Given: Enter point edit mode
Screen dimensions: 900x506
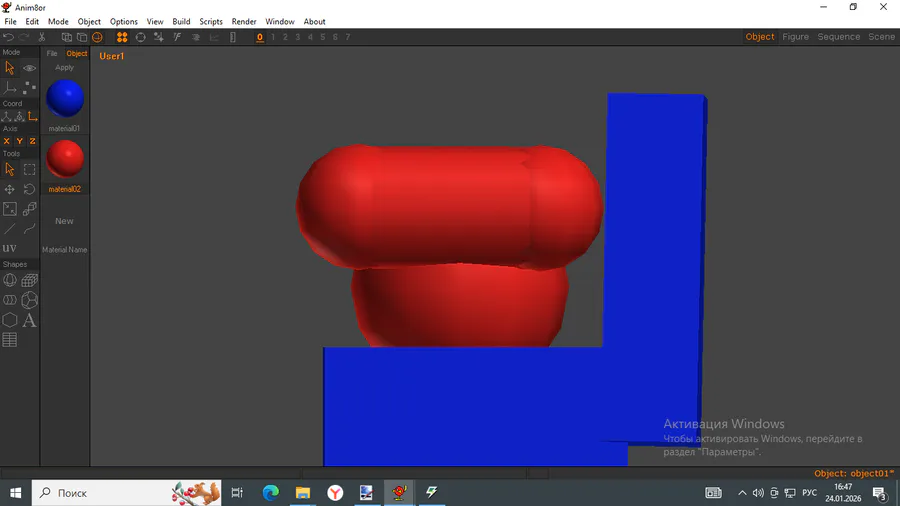Looking at the screenshot, I should pos(29,88).
